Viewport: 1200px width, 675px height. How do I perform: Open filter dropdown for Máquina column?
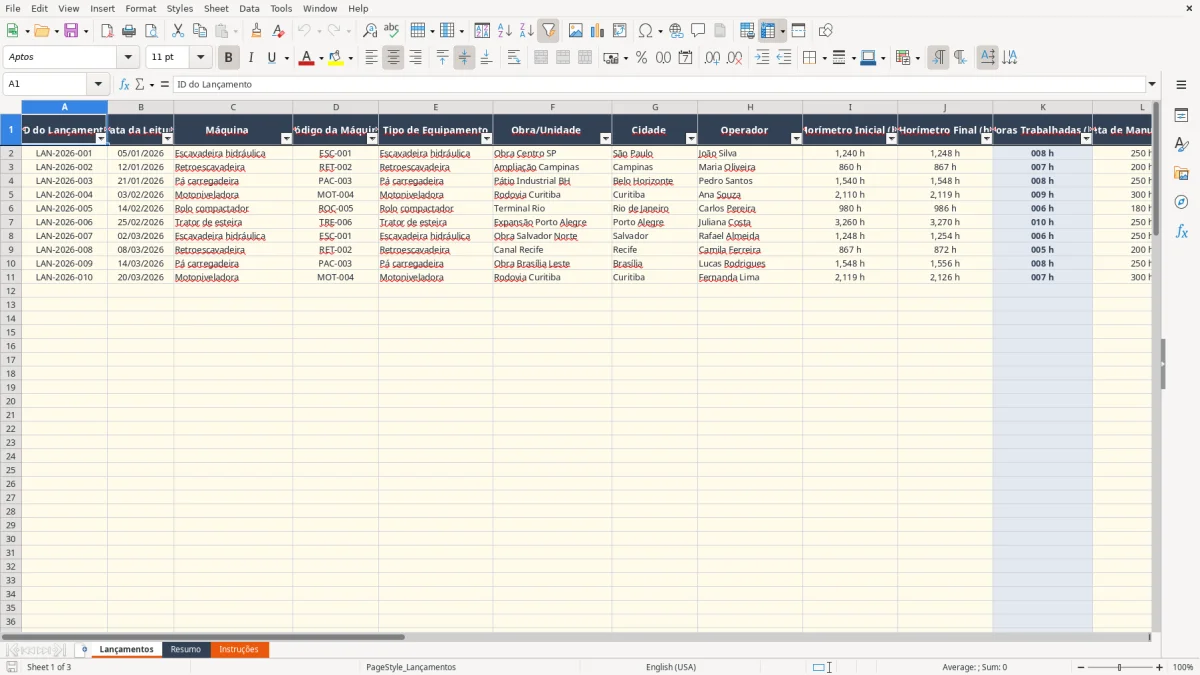pos(286,139)
